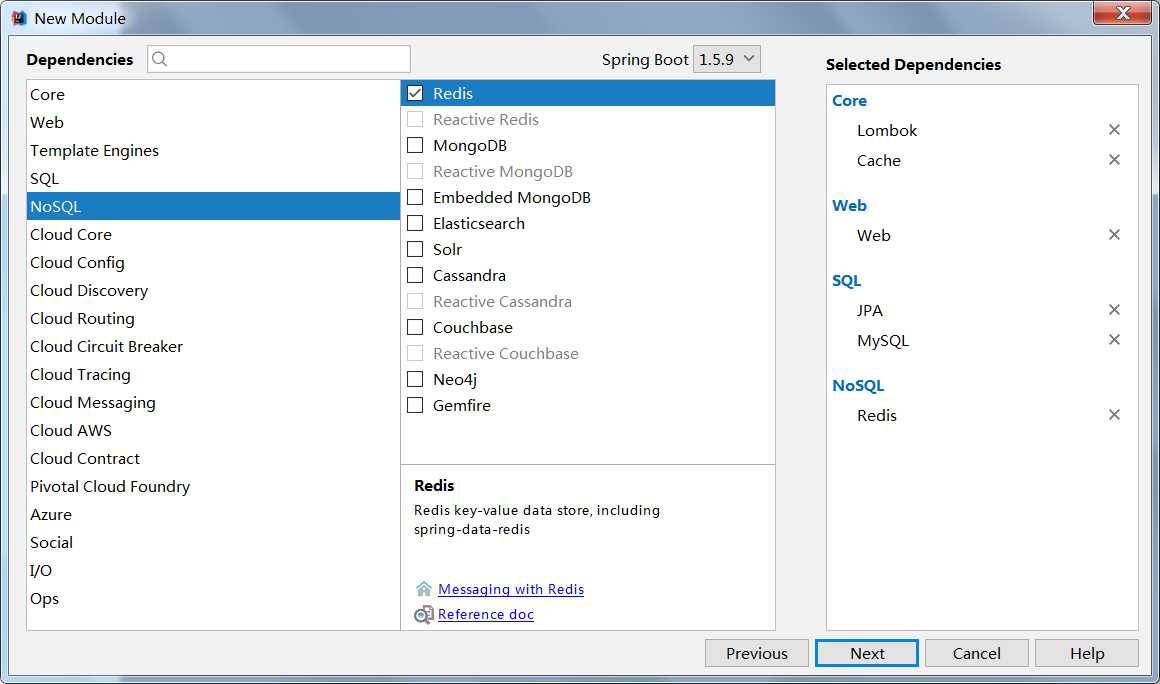Remove Web from selected dependencies
The width and height of the screenshot is (1160, 684).
(x=1114, y=234)
